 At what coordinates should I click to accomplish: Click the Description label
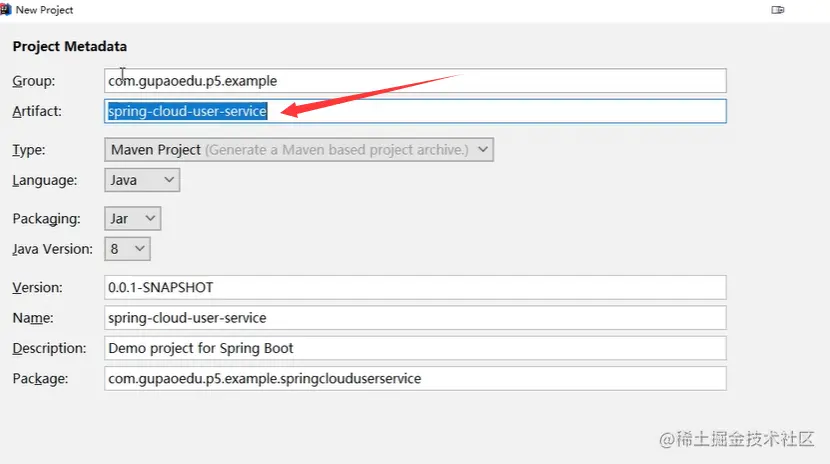pyautogui.click(x=49, y=348)
